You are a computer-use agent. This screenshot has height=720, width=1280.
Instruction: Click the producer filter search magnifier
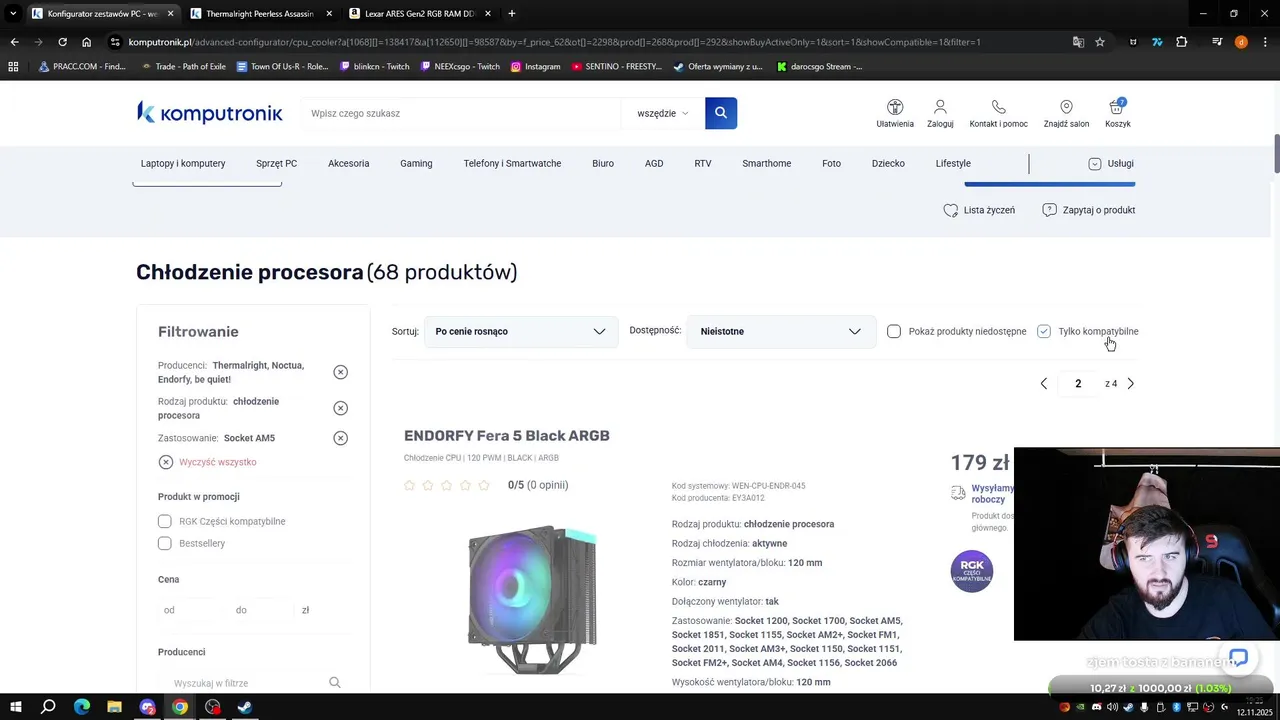(x=335, y=683)
